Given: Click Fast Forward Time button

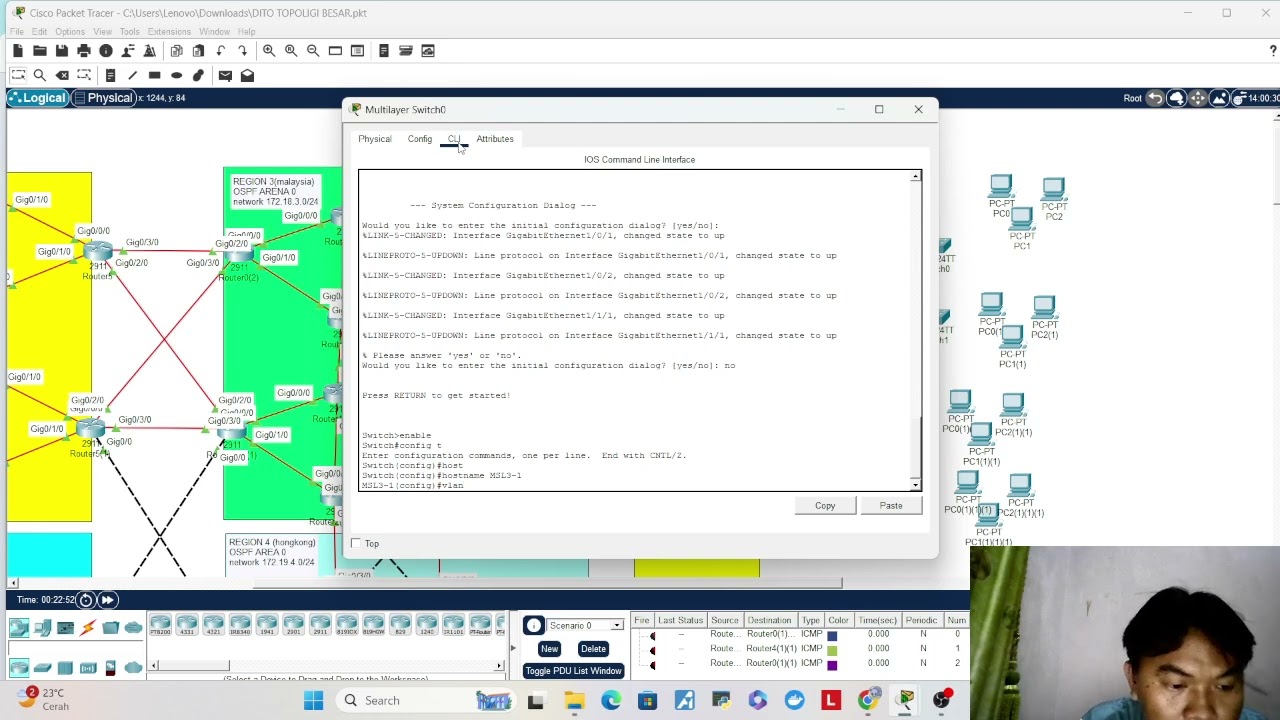Looking at the screenshot, I should pos(107,600).
